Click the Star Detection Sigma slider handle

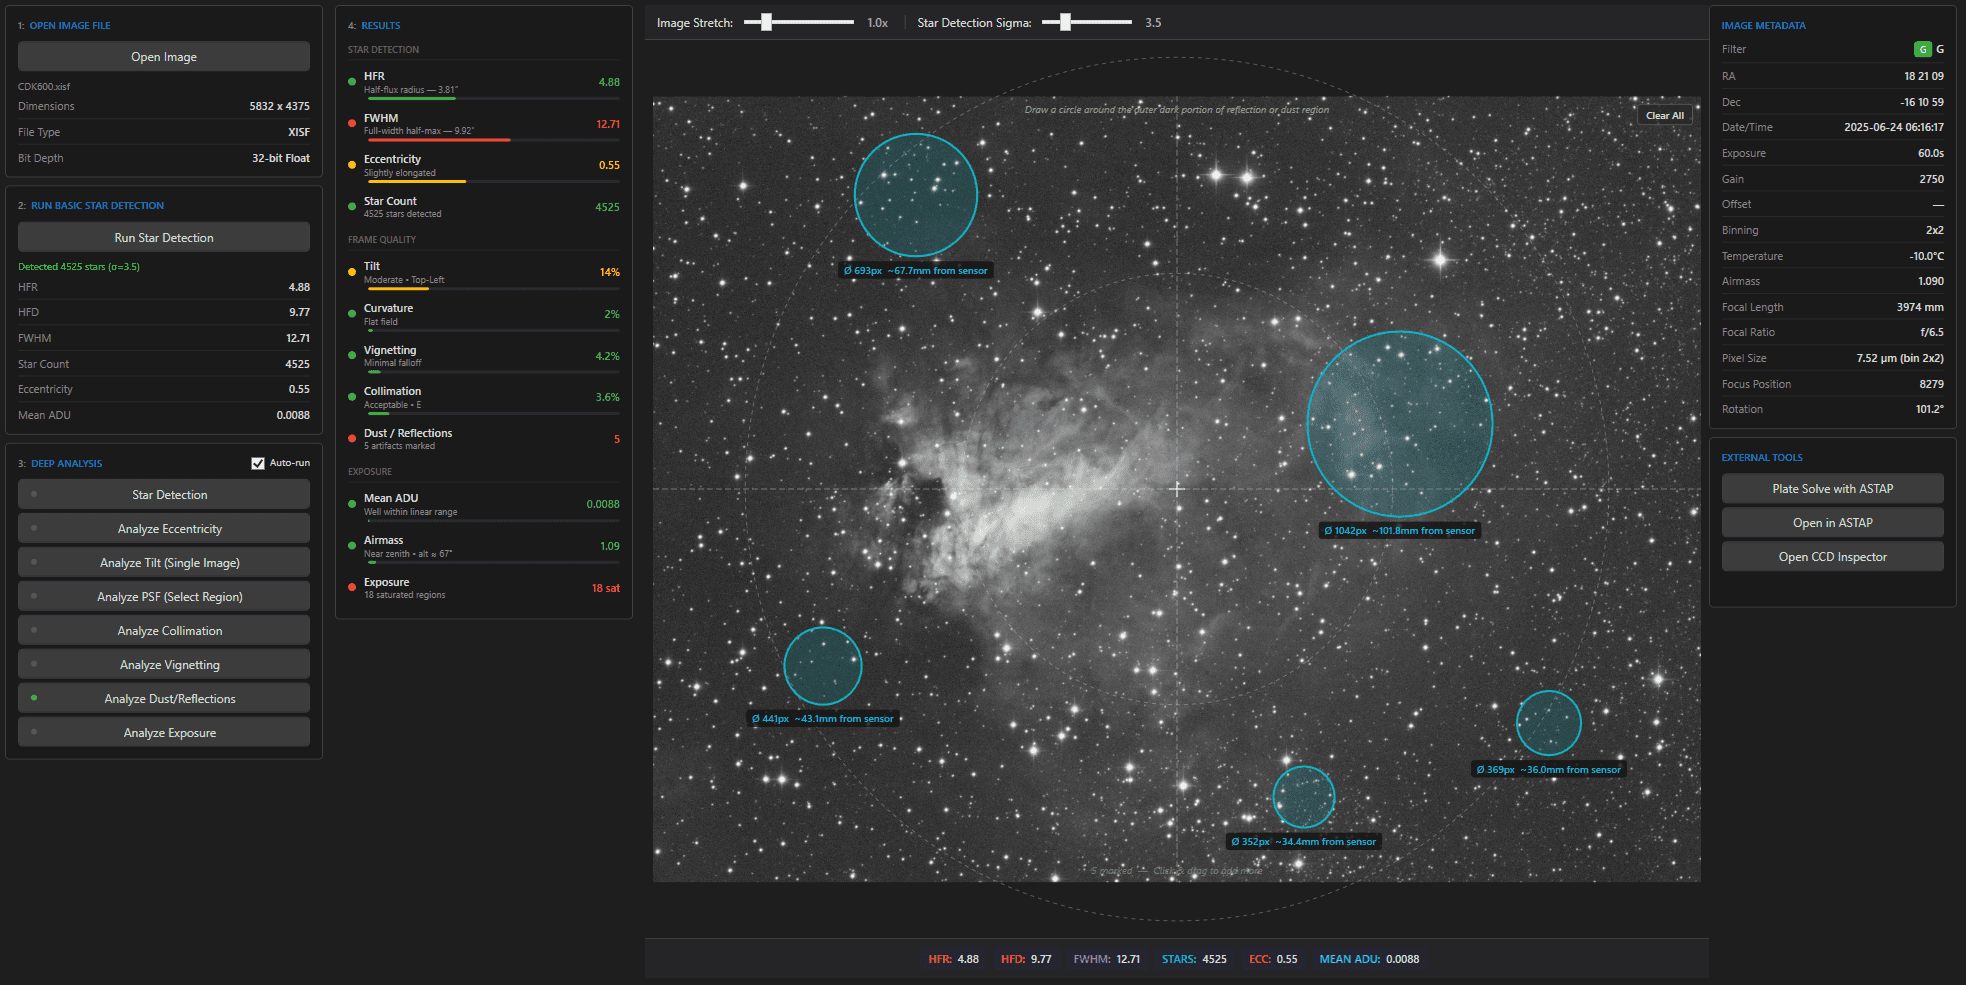coord(1065,23)
